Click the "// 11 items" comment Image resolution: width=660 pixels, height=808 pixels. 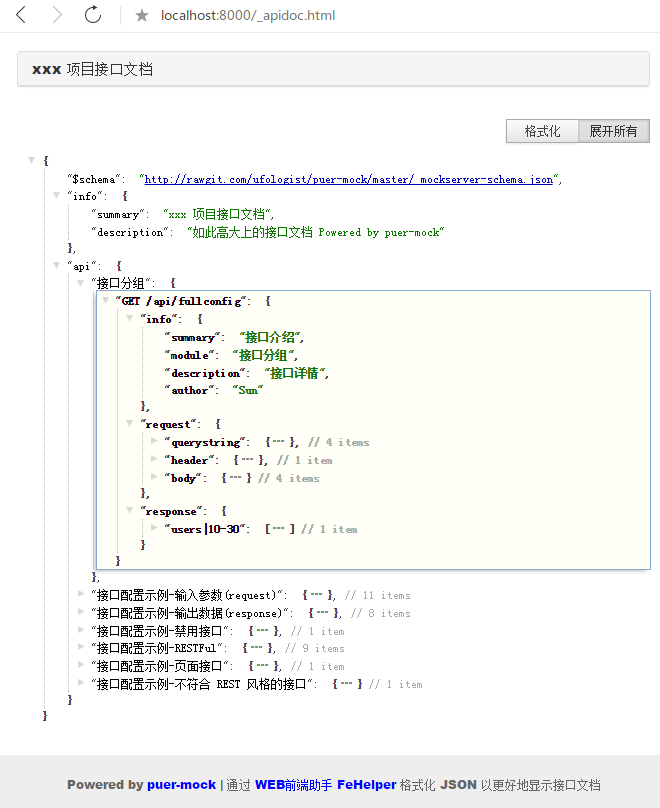[x=378, y=596]
